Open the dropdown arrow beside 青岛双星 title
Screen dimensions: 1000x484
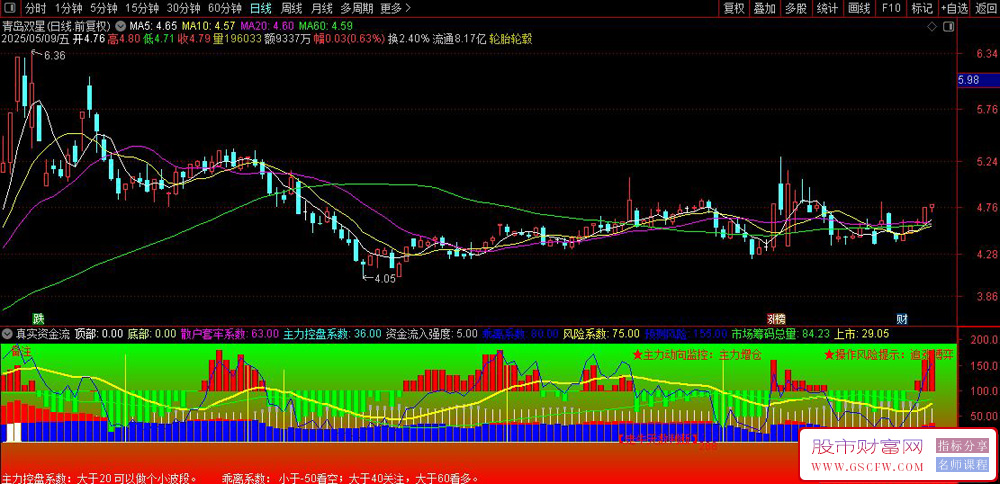[x=121, y=27]
